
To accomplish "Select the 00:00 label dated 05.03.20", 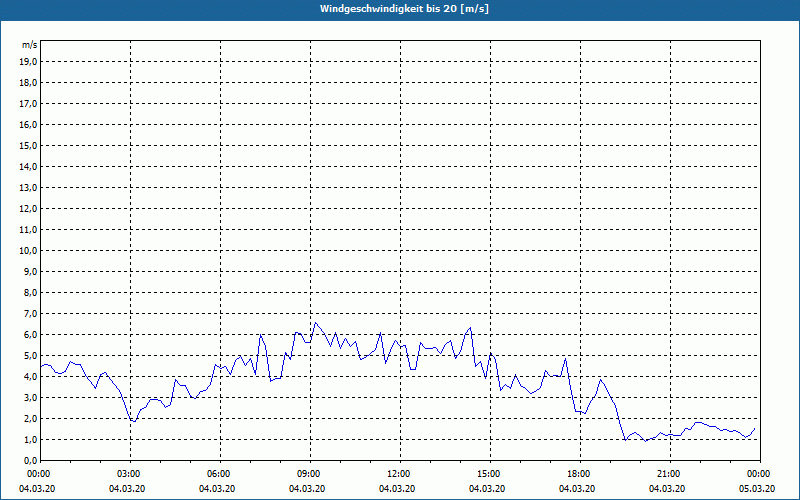I will (x=760, y=474).
